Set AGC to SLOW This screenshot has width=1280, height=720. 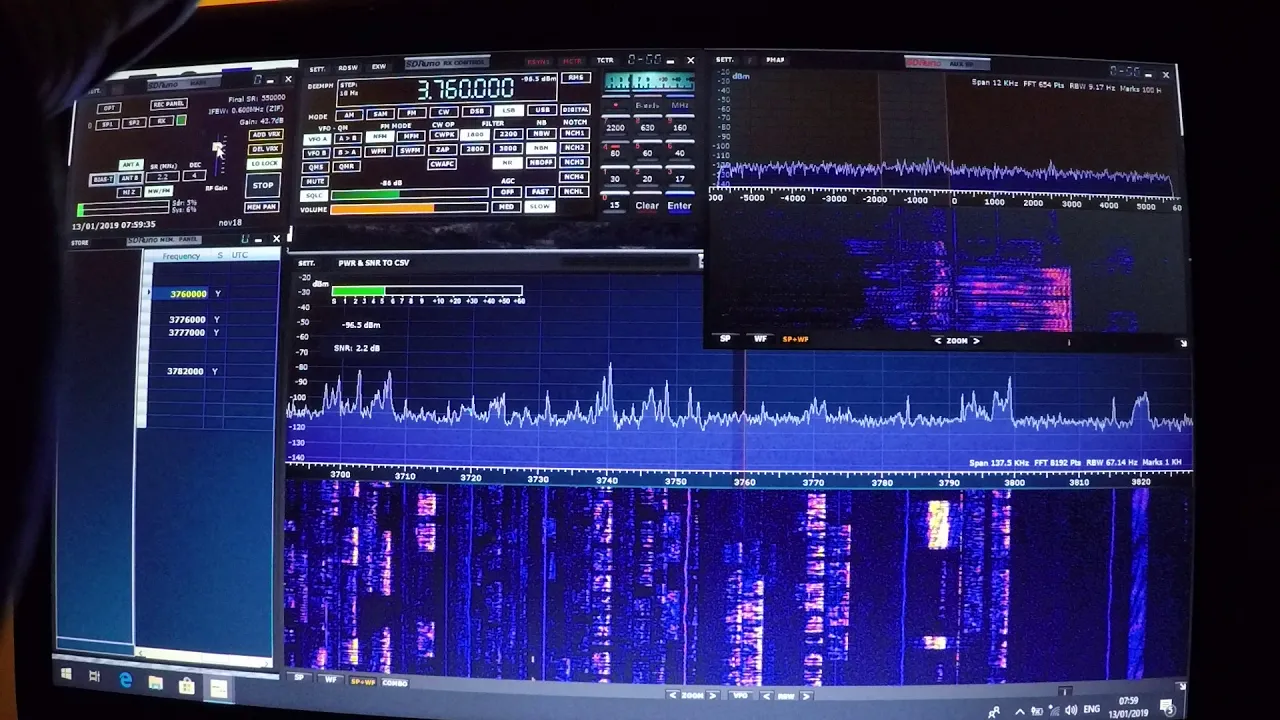[540, 206]
